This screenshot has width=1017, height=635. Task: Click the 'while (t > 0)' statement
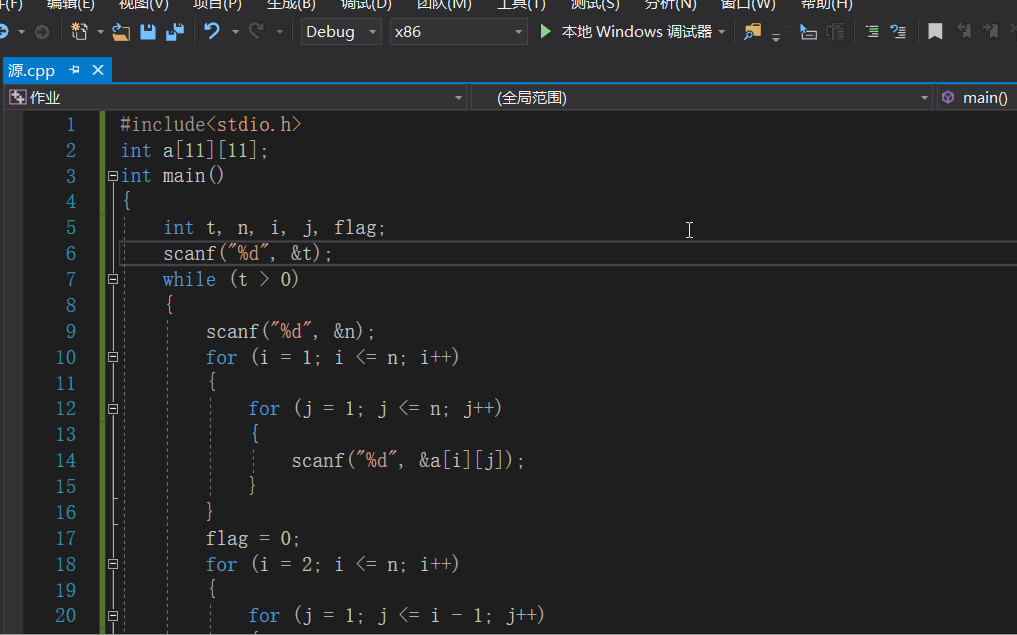(x=231, y=280)
